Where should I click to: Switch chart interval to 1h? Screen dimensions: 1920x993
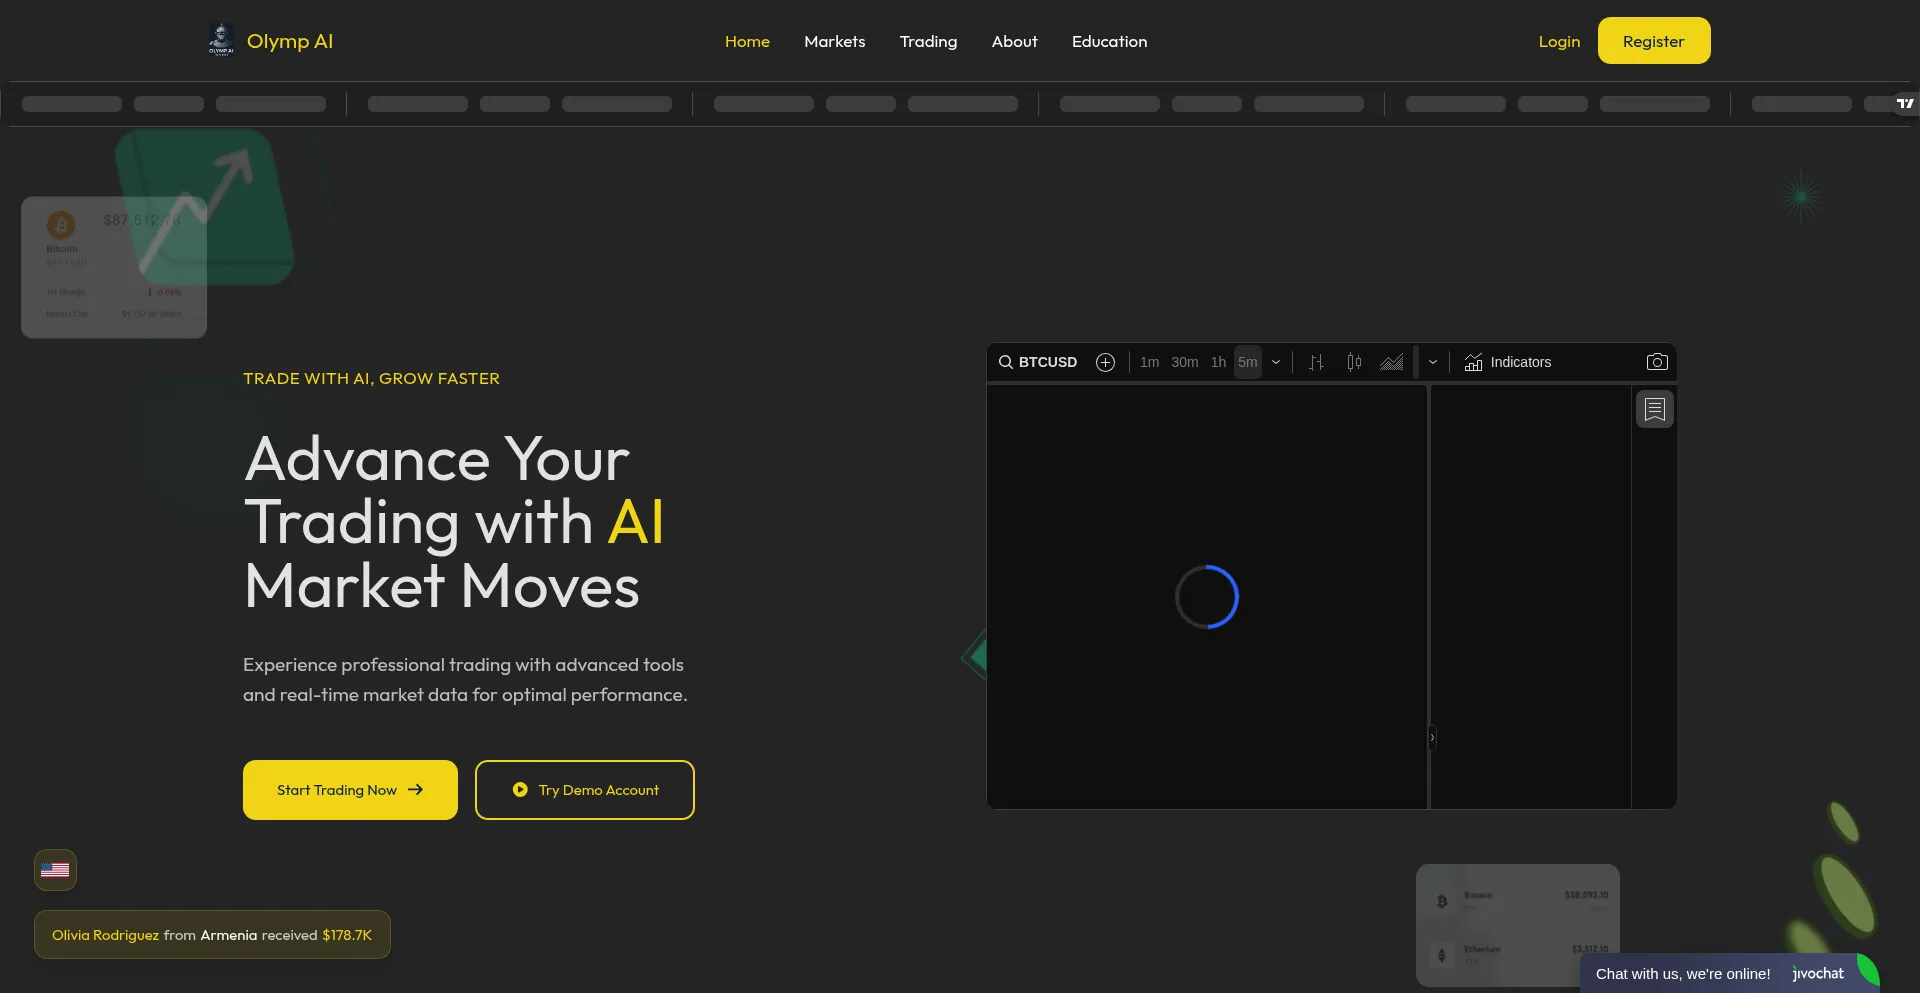[x=1218, y=362]
